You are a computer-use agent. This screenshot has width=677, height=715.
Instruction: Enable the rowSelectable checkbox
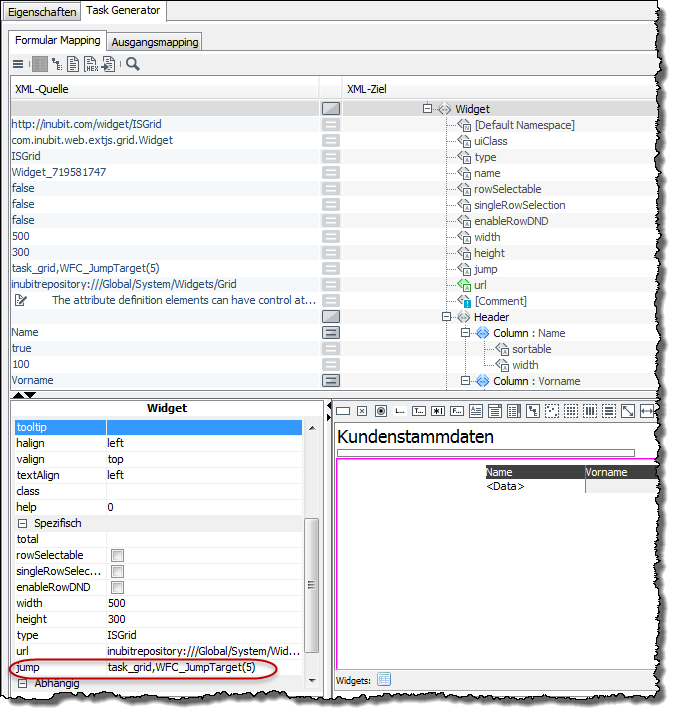117,556
